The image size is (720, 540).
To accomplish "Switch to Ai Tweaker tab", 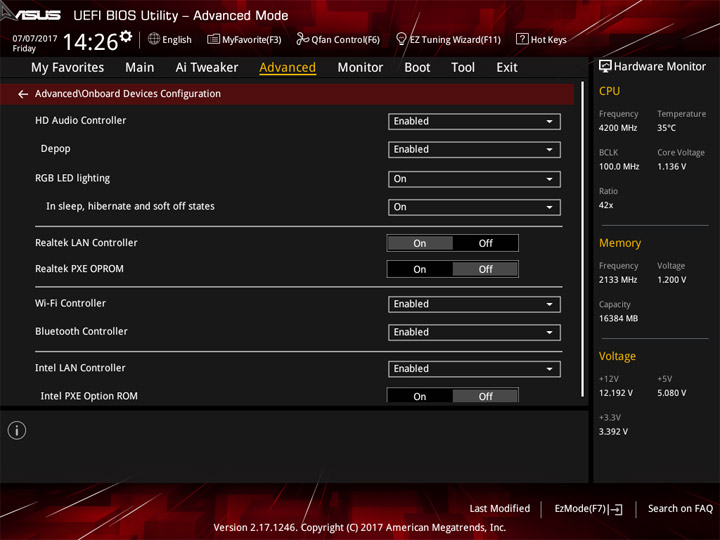I will pos(207,68).
